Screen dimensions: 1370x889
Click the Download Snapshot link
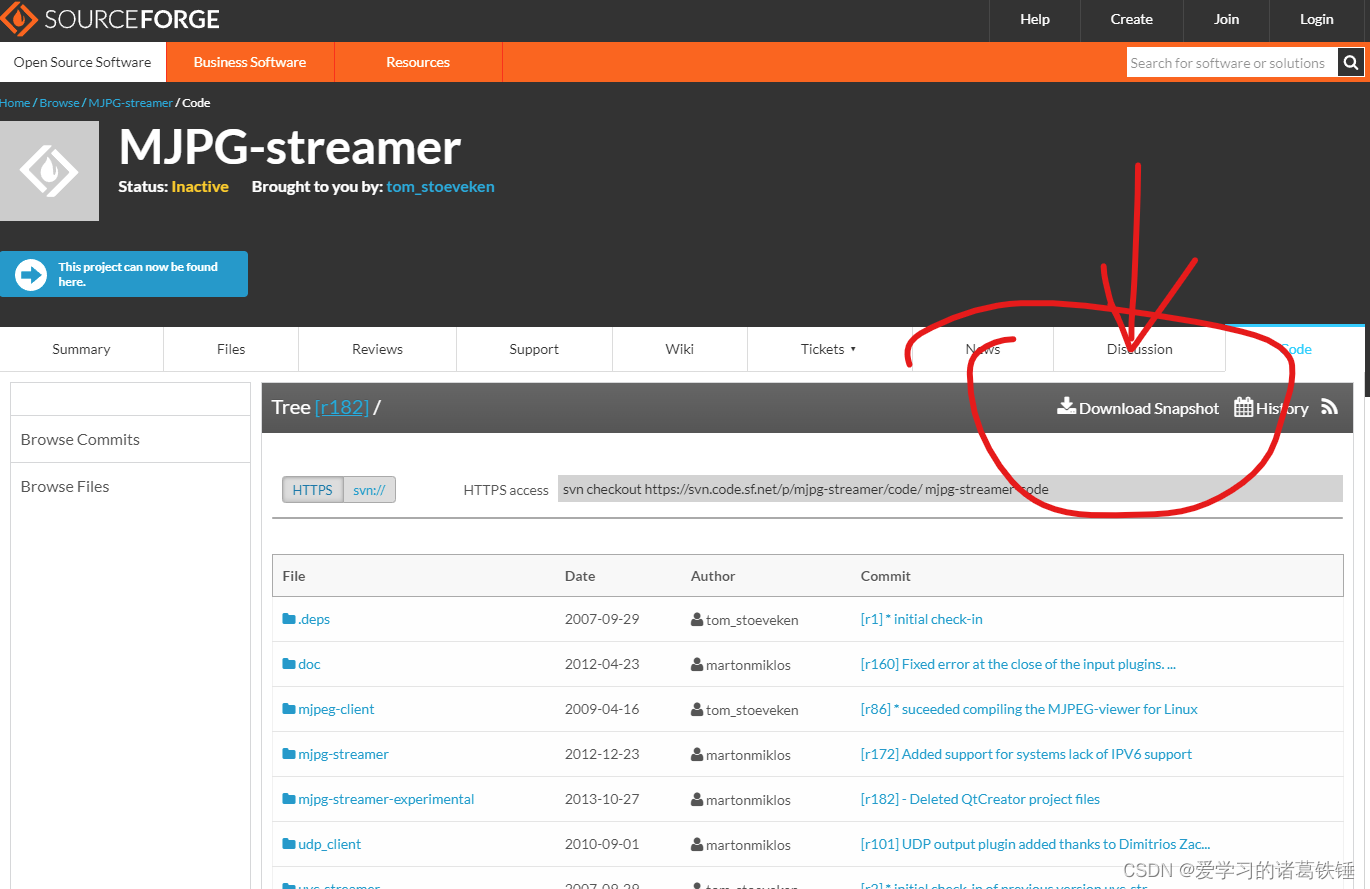(x=1139, y=408)
